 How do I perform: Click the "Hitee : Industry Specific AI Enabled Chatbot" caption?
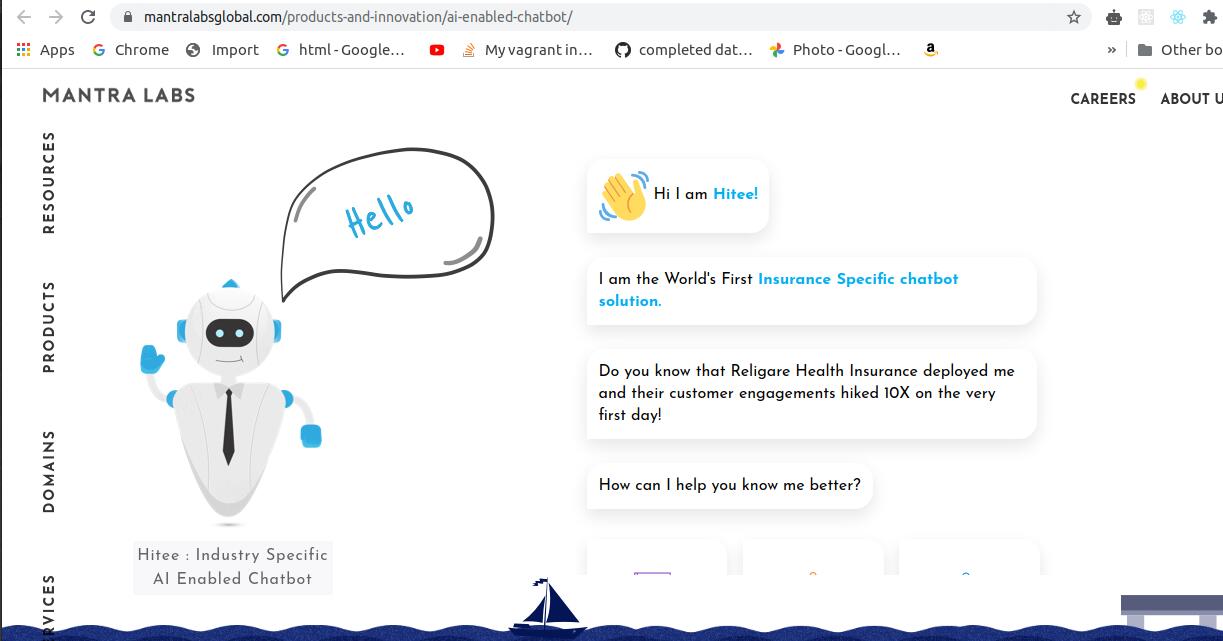coord(233,567)
